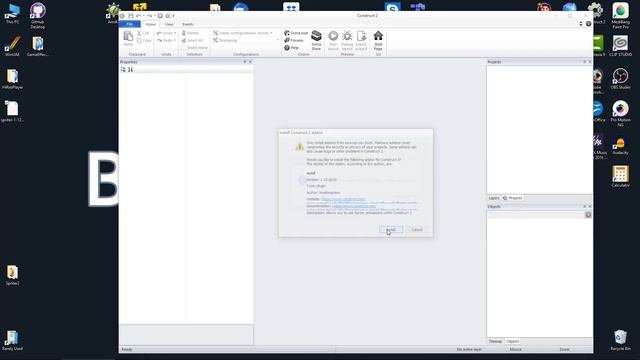Open the Active configuration dropdown
The image size is (640, 360).
[x=243, y=33]
